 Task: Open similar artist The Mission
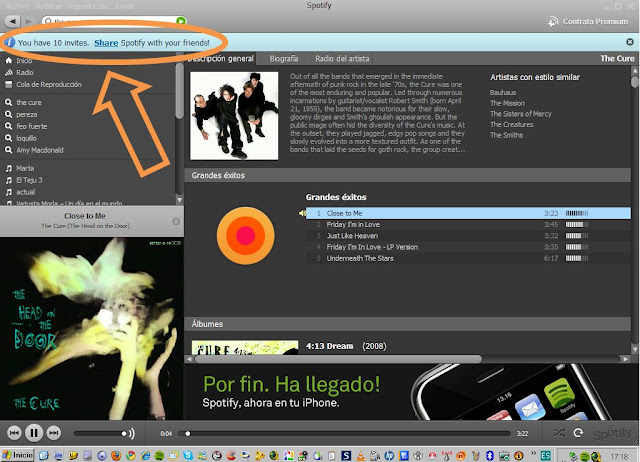pos(507,103)
